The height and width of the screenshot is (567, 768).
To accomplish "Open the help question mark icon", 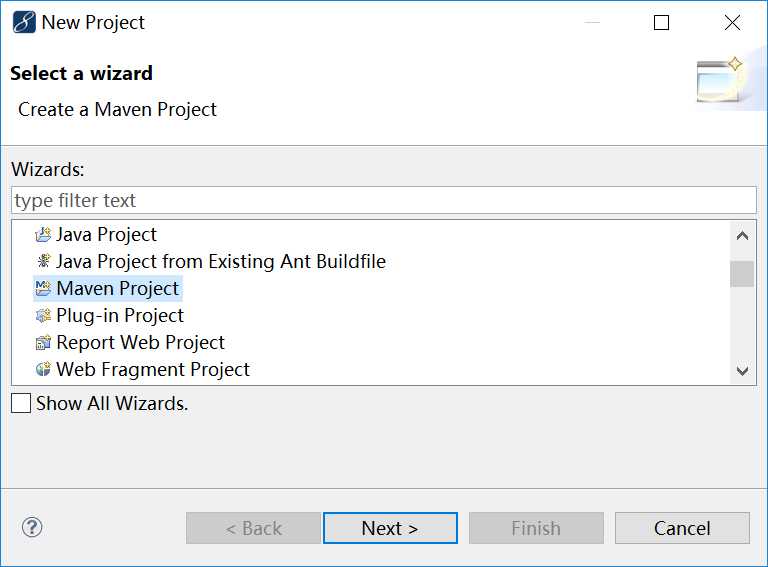I will (x=32, y=527).
